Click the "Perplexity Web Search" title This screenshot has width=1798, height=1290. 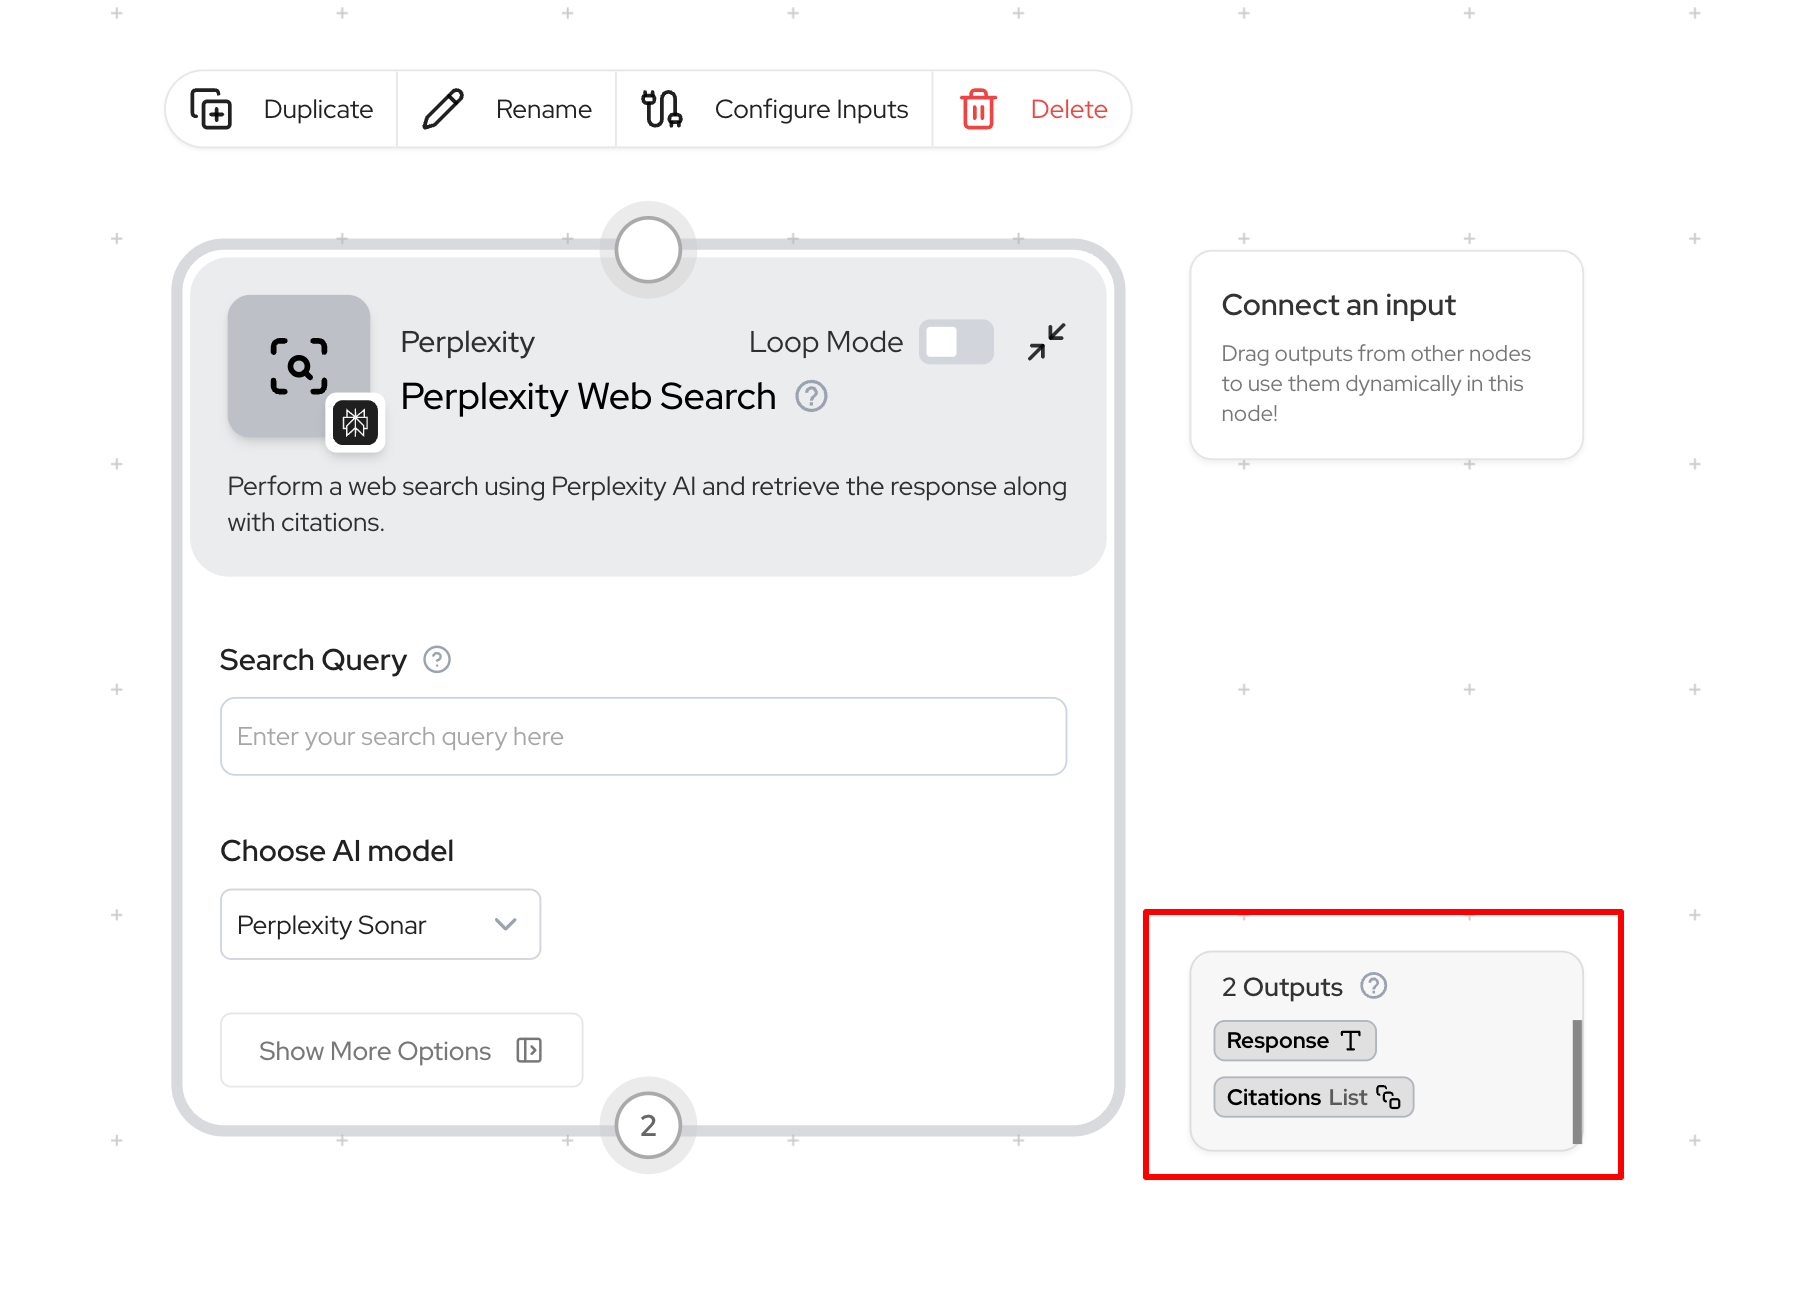point(588,397)
